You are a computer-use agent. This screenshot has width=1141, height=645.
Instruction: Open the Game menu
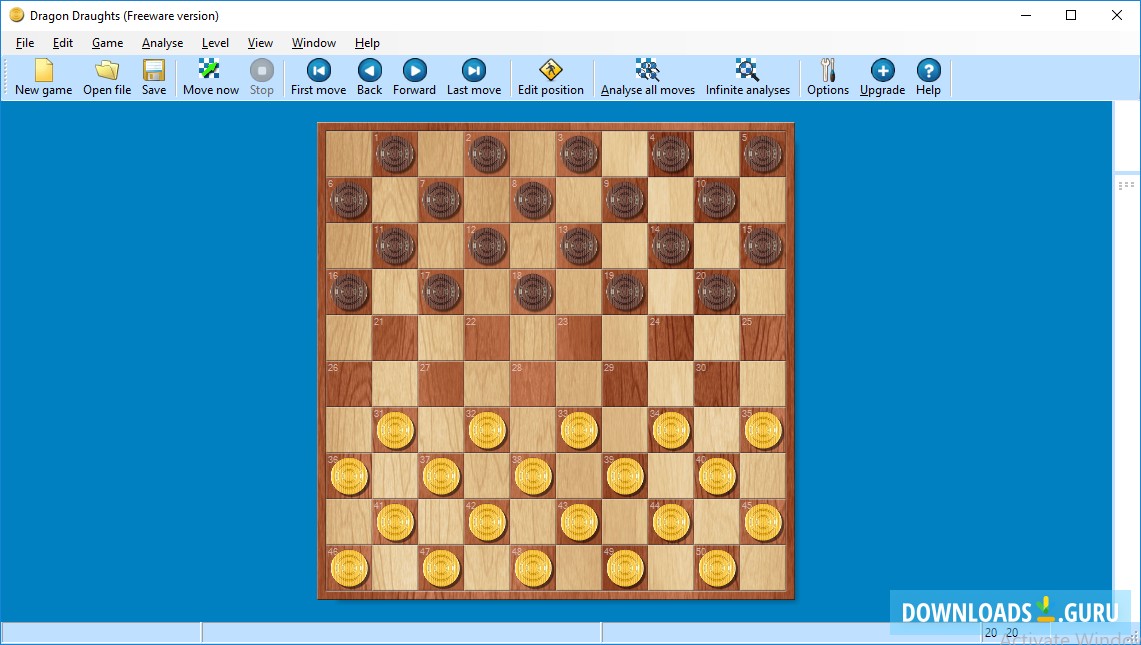[x=107, y=43]
